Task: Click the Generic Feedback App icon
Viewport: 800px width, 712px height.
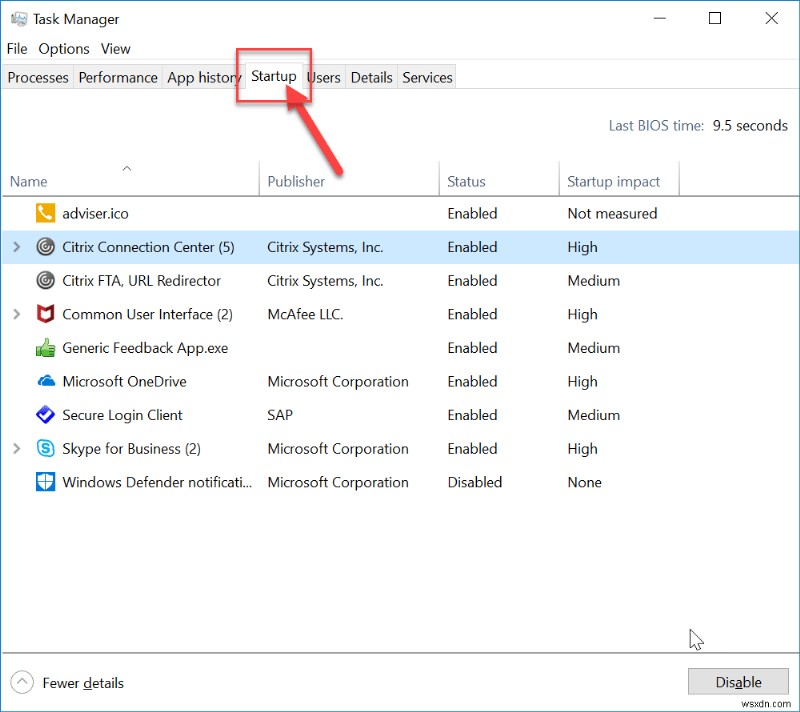Action: point(44,348)
